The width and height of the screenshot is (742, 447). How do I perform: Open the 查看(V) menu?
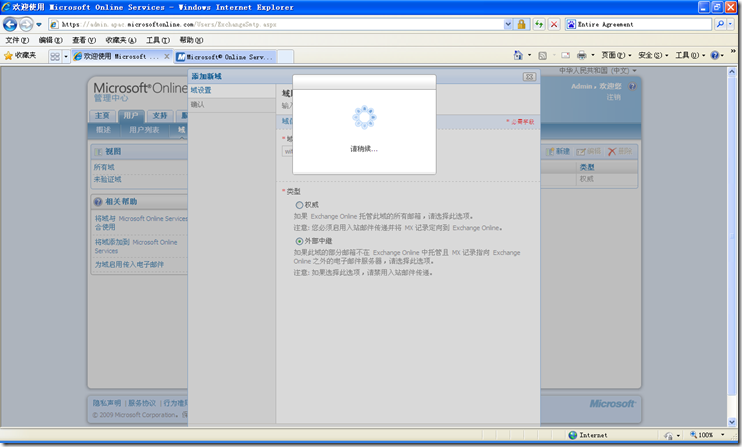[x=84, y=40]
